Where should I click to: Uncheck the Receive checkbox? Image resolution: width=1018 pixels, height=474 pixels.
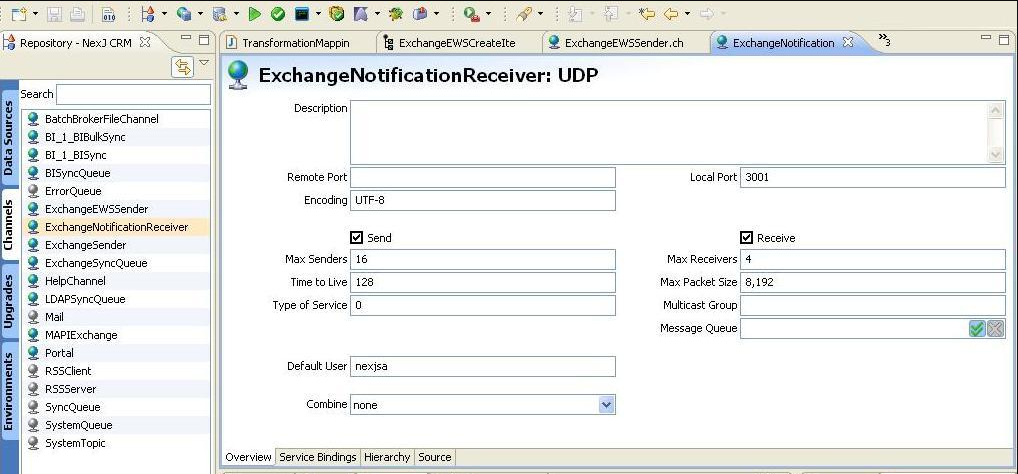pos(746,238)
